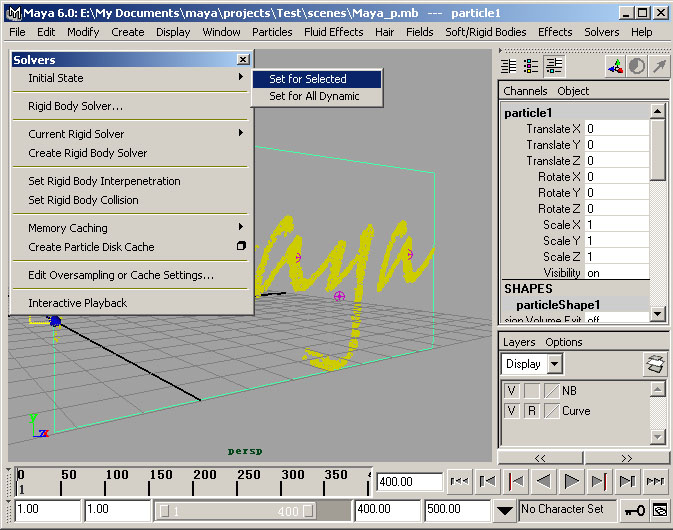Viewport: 673px width, 530px height.
Task: Toggle option box for Create Particle Disk Cache
Action: 241,247
